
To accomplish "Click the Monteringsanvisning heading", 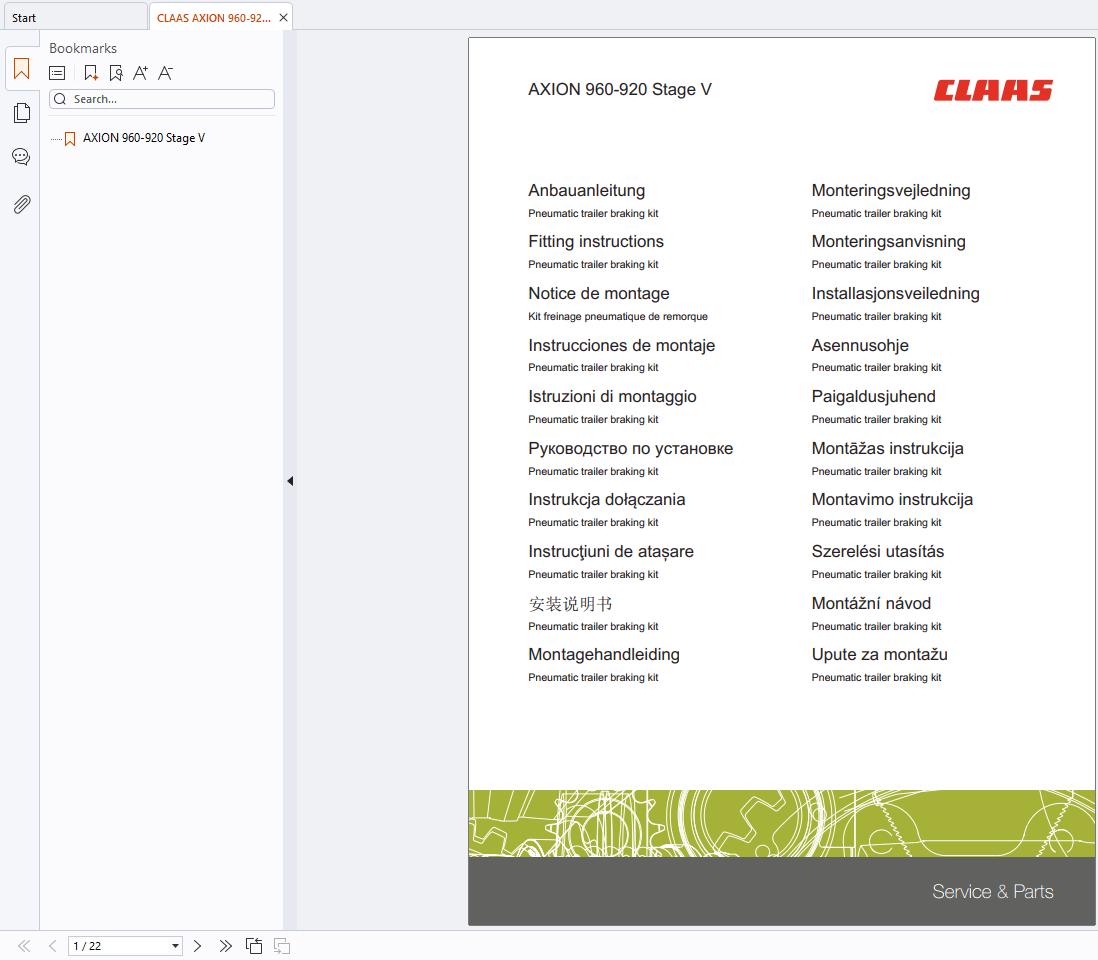I will coord(889,242).
